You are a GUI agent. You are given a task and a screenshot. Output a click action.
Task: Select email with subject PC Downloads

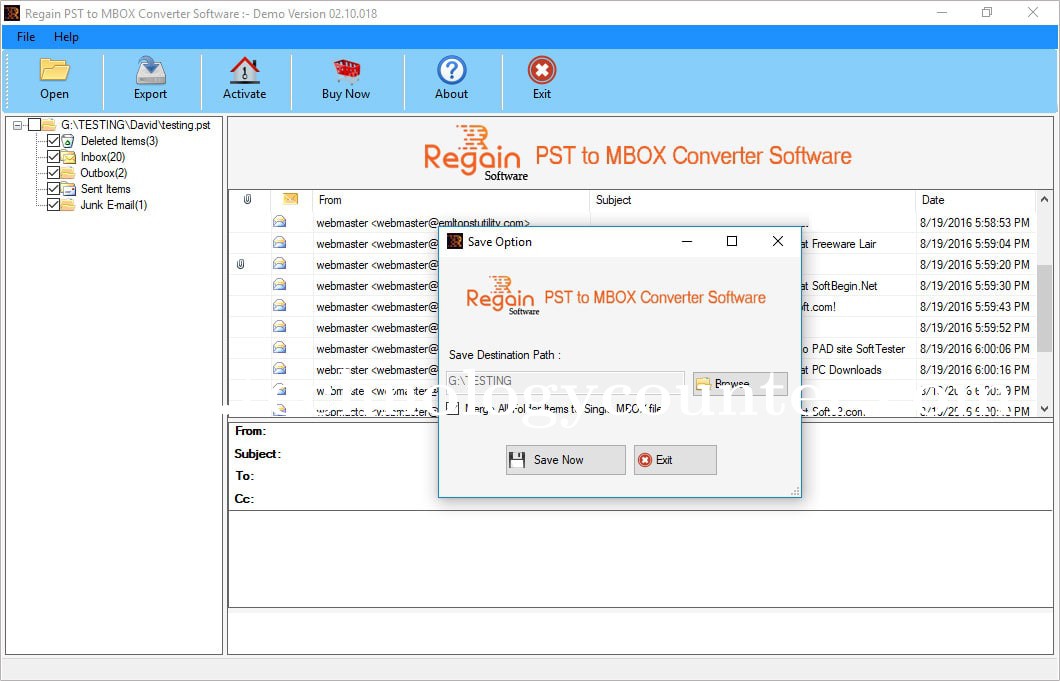846,370
